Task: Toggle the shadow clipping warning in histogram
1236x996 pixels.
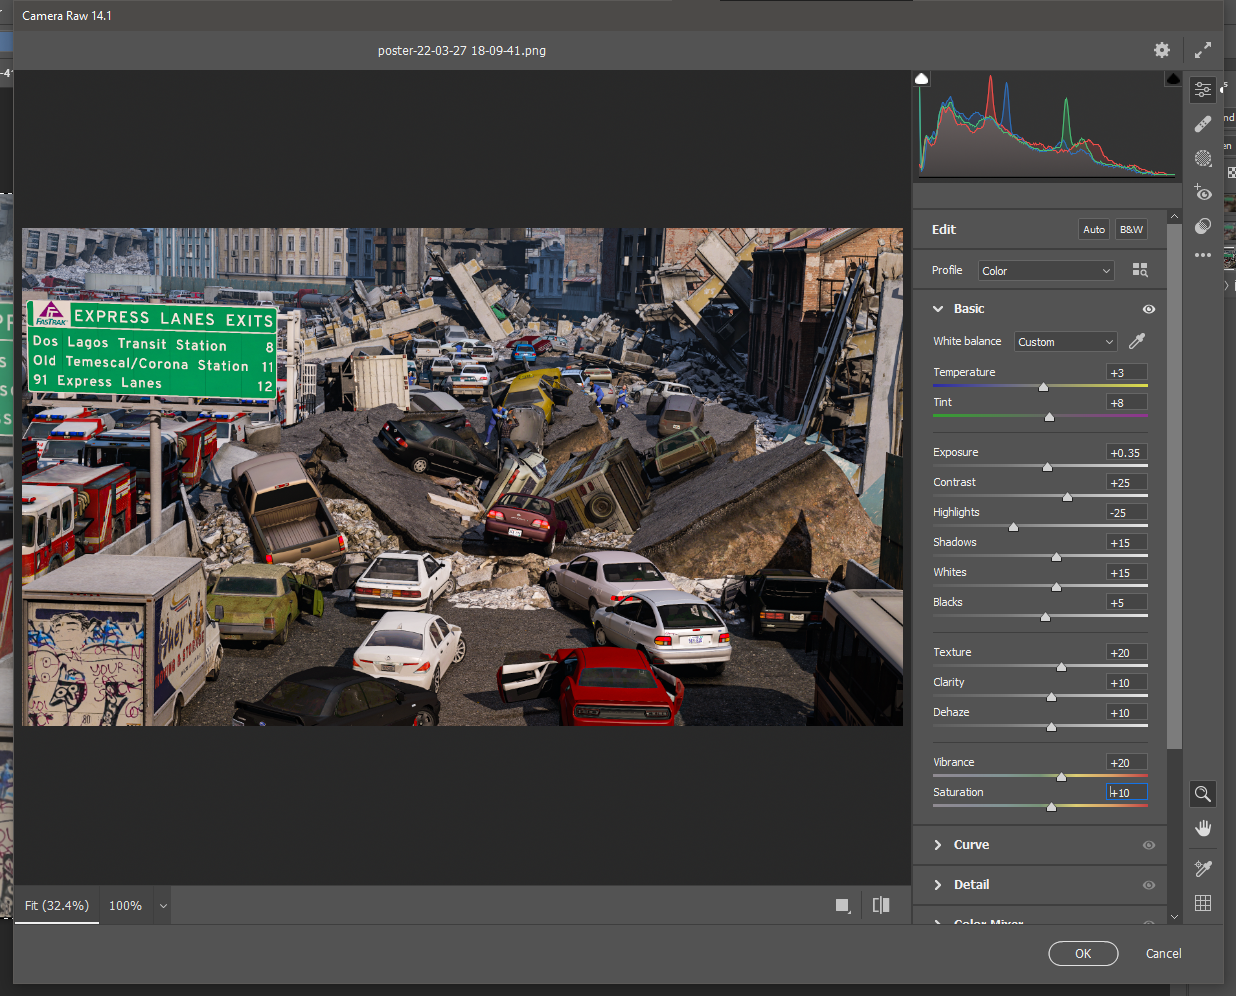Action: pyautogui.click(x=922, y=79)
